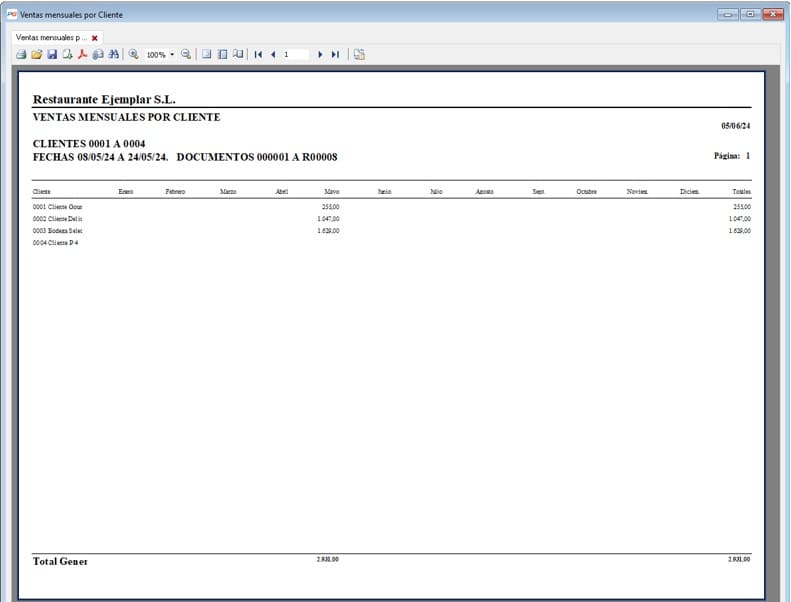Click the Página: 1 label
The image size is (791, 602).
(x=732, y=156)
